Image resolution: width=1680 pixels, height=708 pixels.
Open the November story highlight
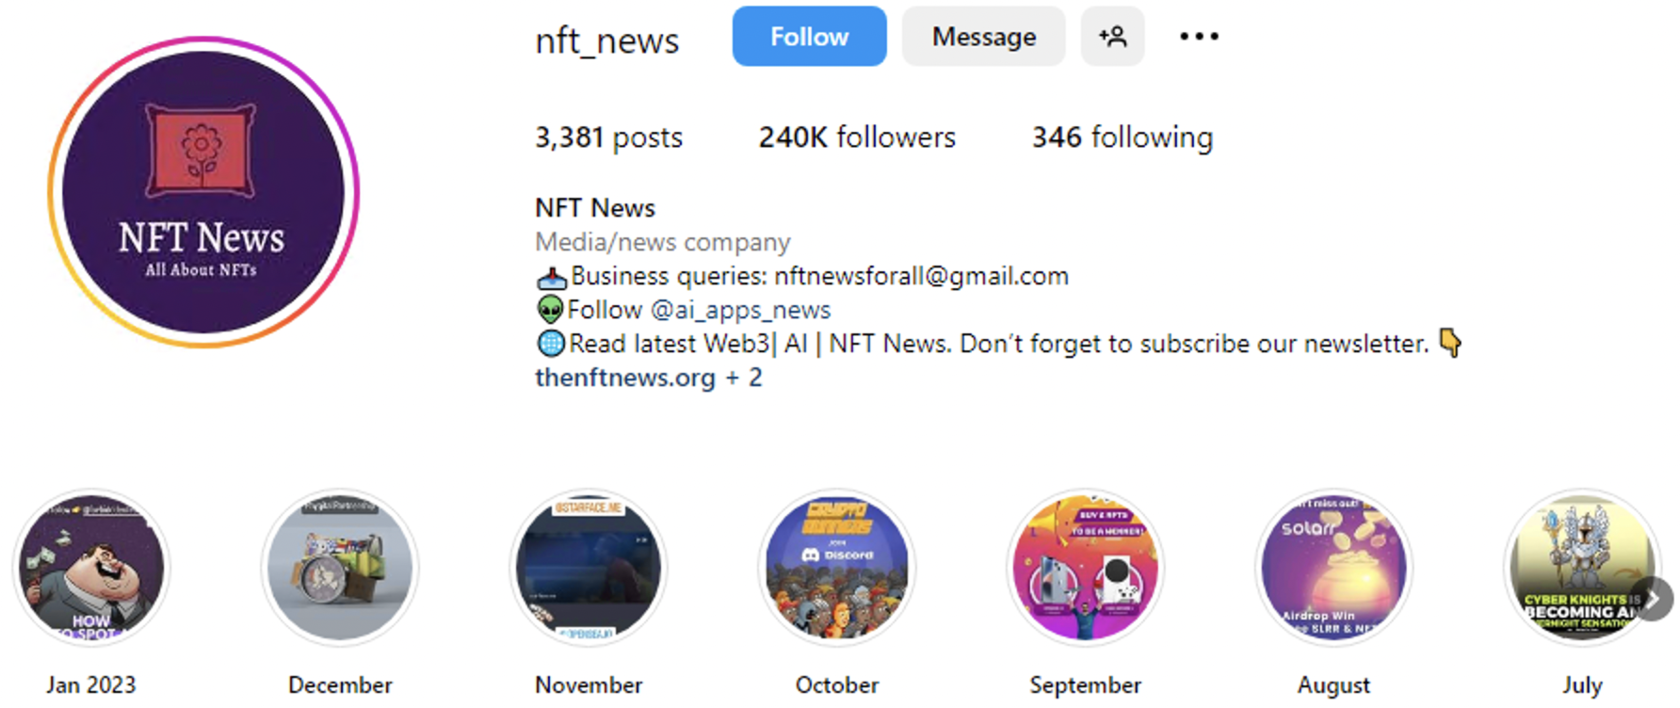pos(588,568)
